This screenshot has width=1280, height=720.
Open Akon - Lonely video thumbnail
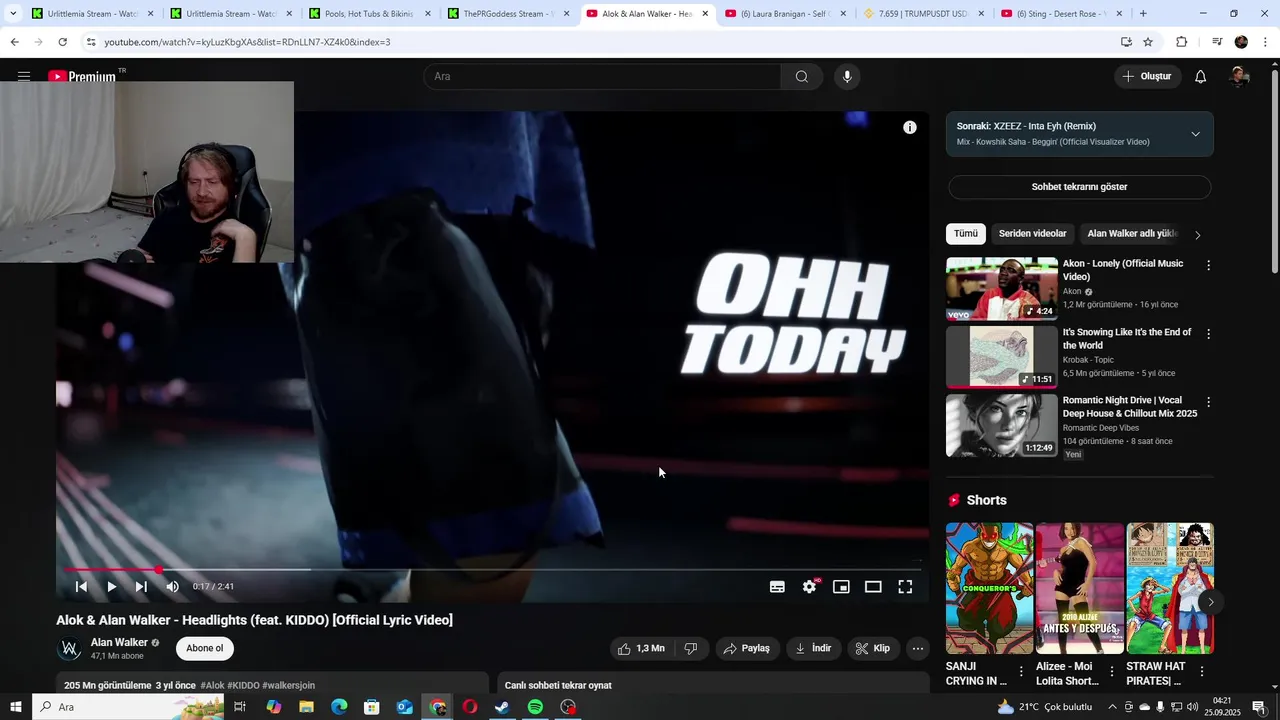[x=1001, y=289]
